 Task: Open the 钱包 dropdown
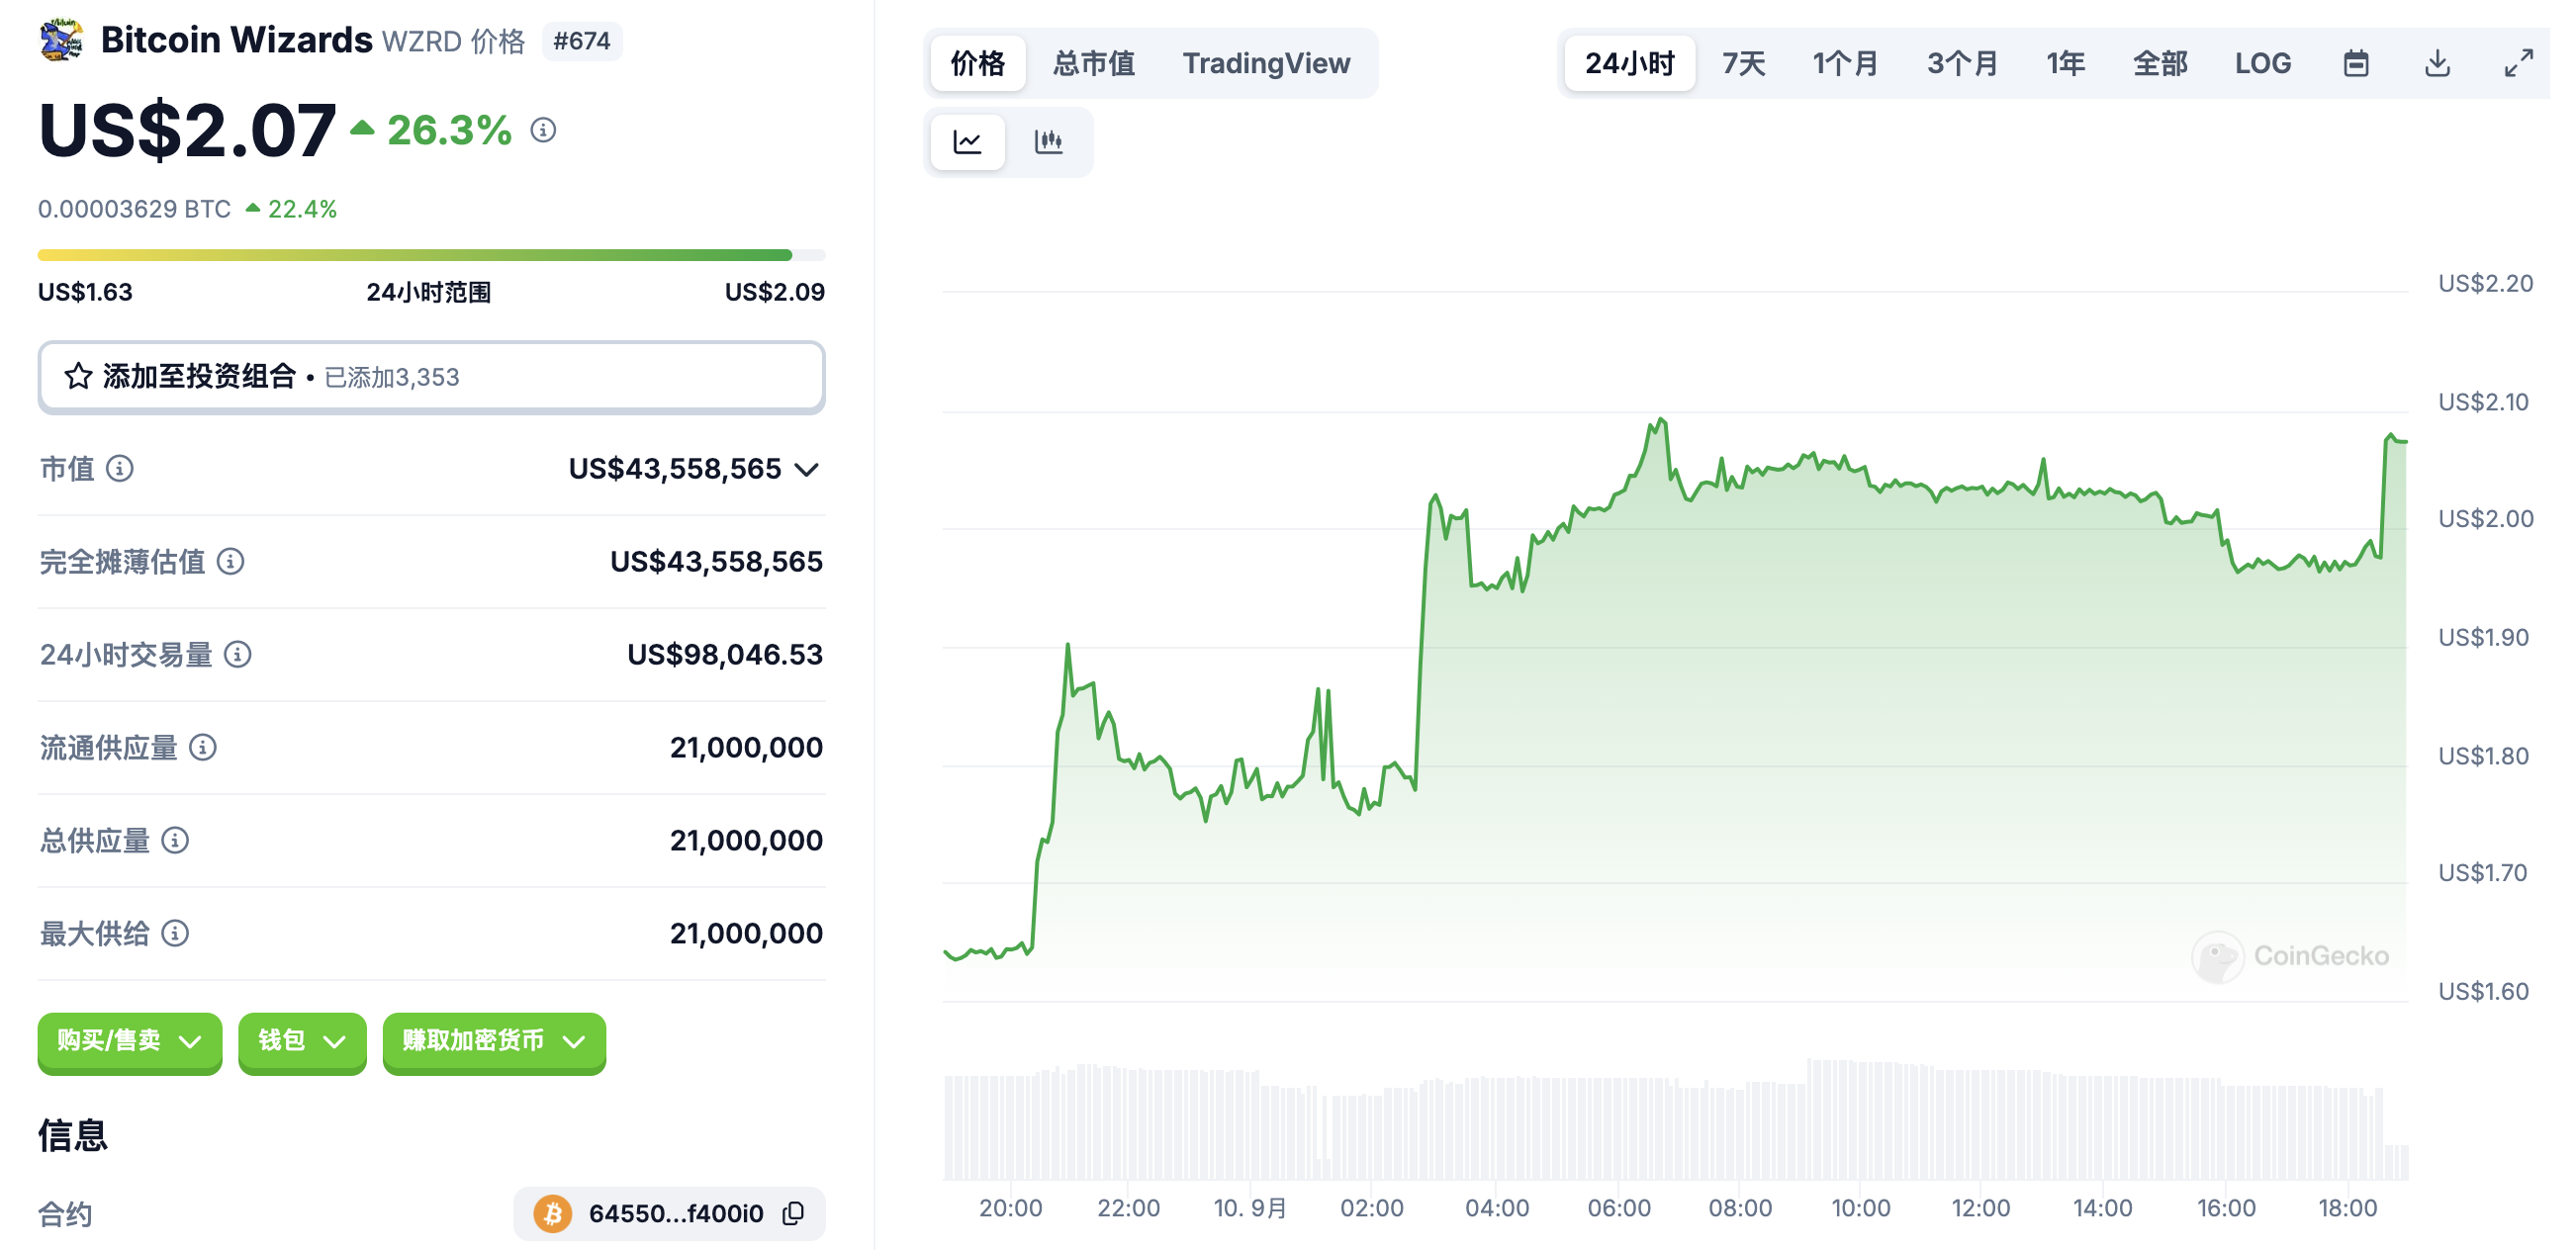[301, 1041]
